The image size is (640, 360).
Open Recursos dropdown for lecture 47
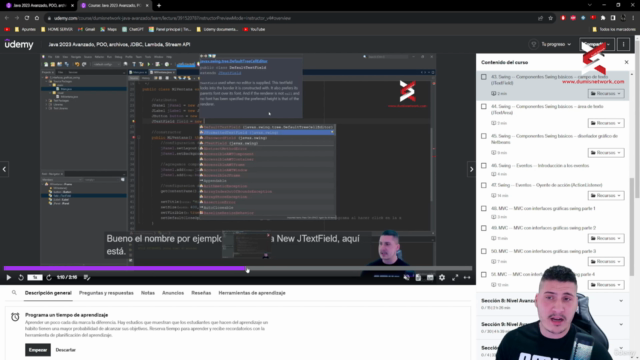606,196
